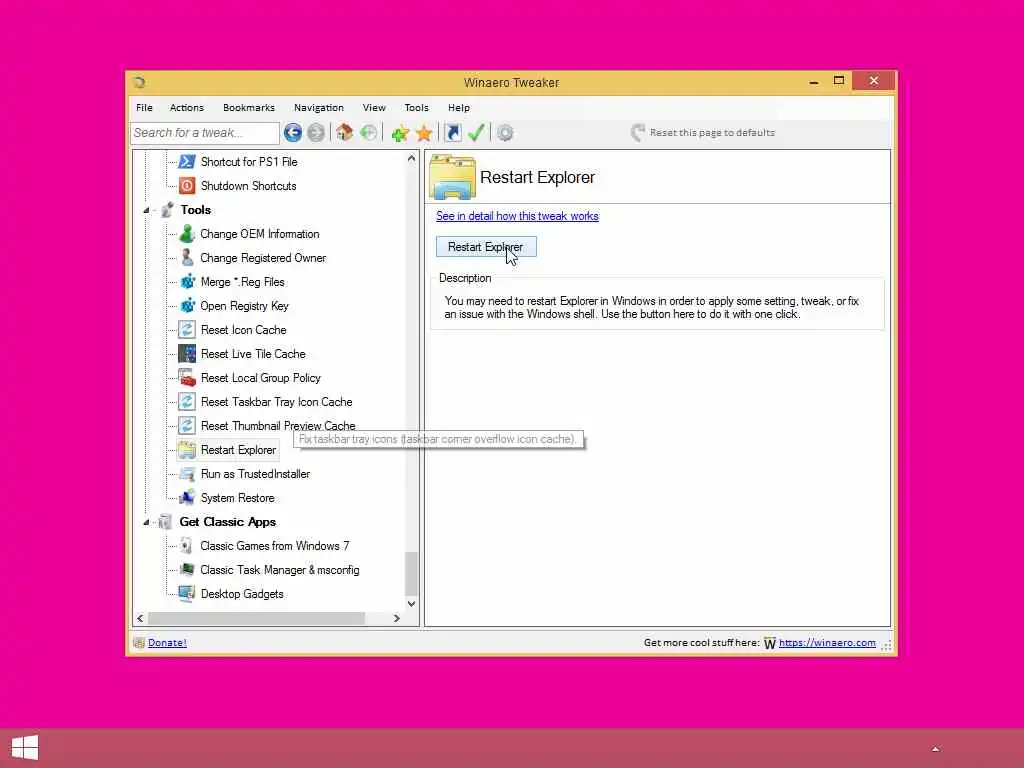Screen dimensions: 1024x768
Task: Select the Desktop Gadgets tree label
Action: point(242,594)
